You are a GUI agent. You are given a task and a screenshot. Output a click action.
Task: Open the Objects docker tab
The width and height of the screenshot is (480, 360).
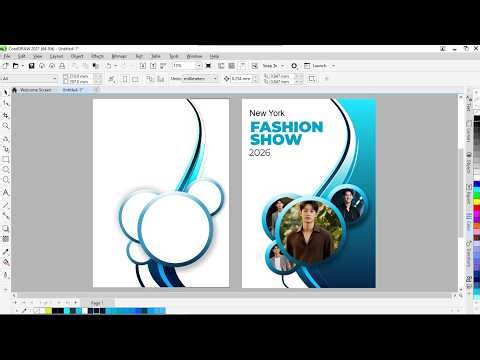(469, 163)
